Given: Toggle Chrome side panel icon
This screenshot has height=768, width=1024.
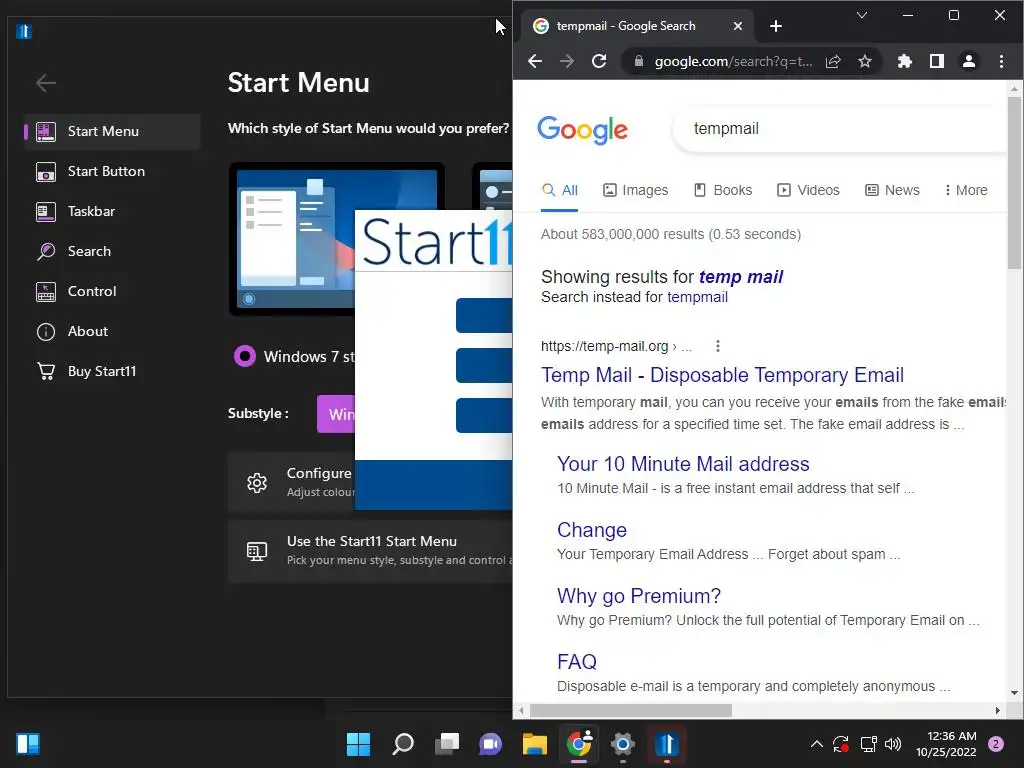Looking at the screenshot, I should (x=936, y=61).
